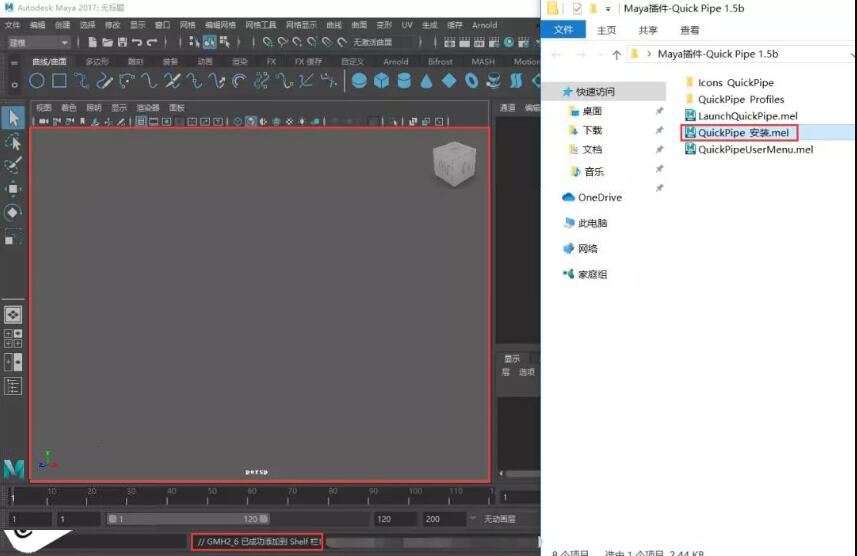Select QuickPipeUserMenu.mel file
Screen dimensions: 857x556
(x=748, y=149)
